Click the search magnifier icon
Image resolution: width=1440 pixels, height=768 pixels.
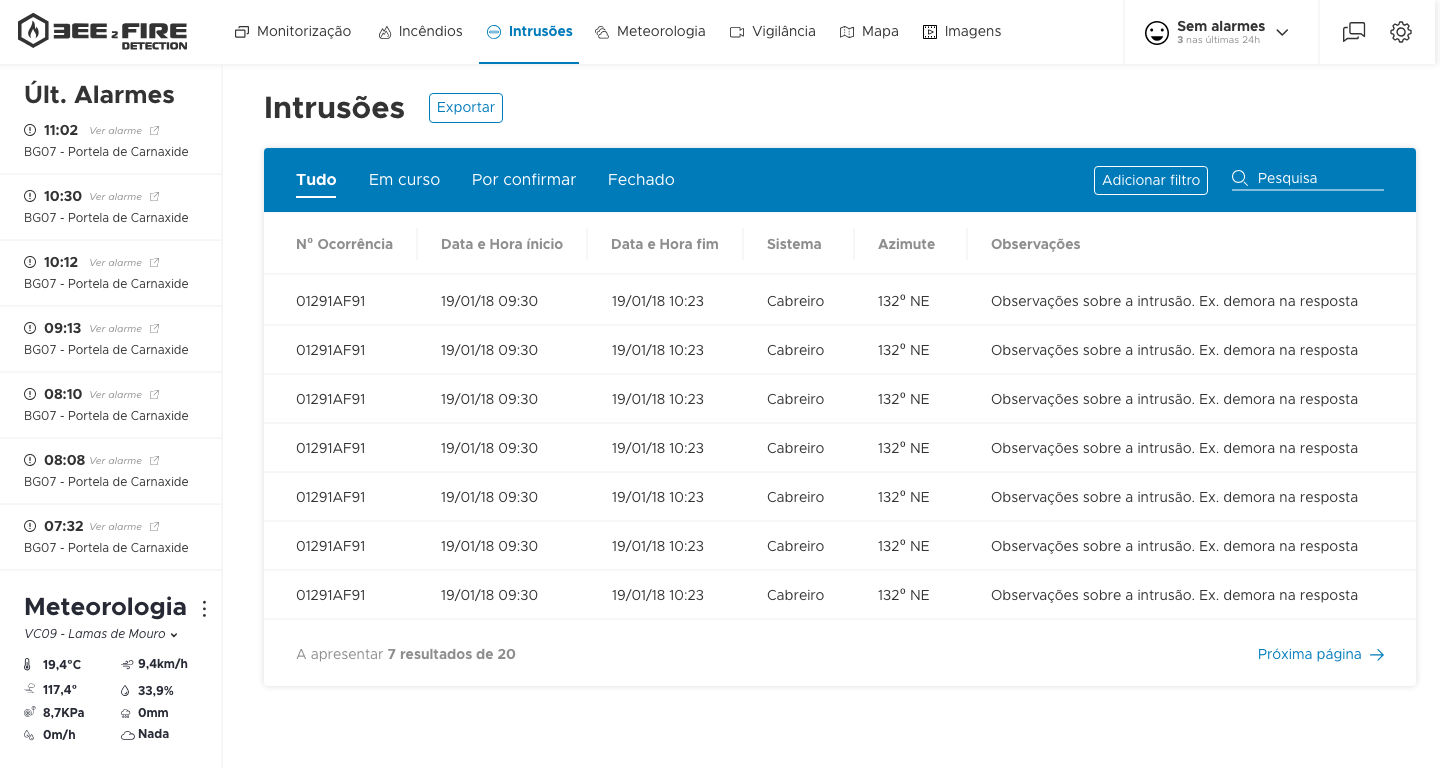pyautogui.click(x=1240, y=178)
